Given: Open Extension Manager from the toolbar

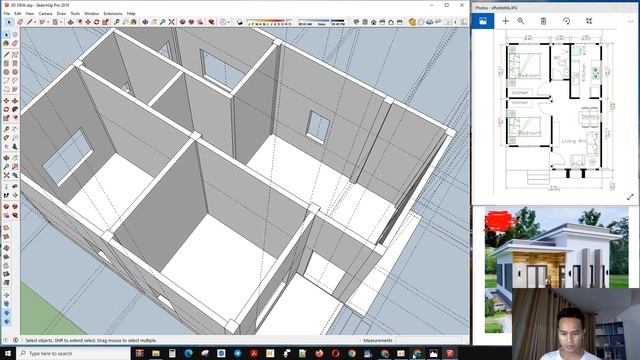Looking at the screenshot, I should (x=211, y=22).
